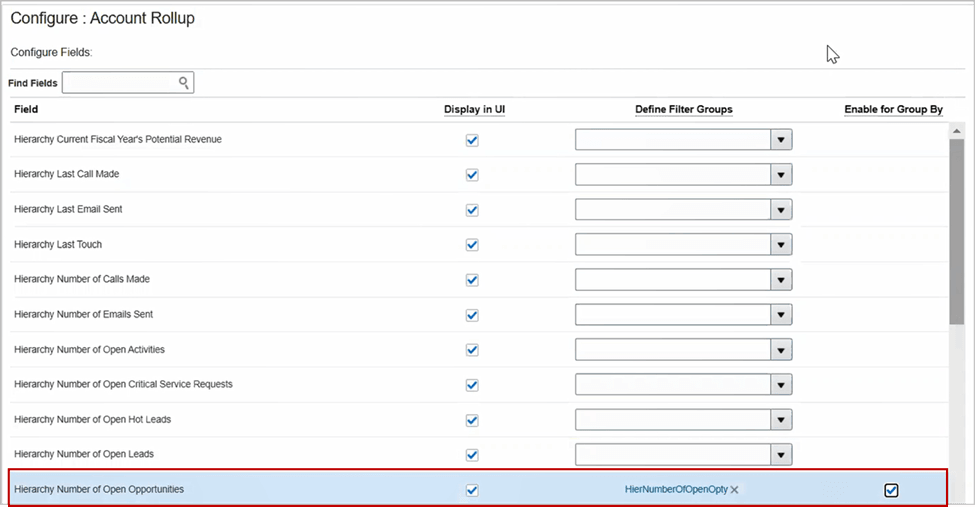
Task: Click the Find Fields search magnifier icon
Action: pos(183,82)
